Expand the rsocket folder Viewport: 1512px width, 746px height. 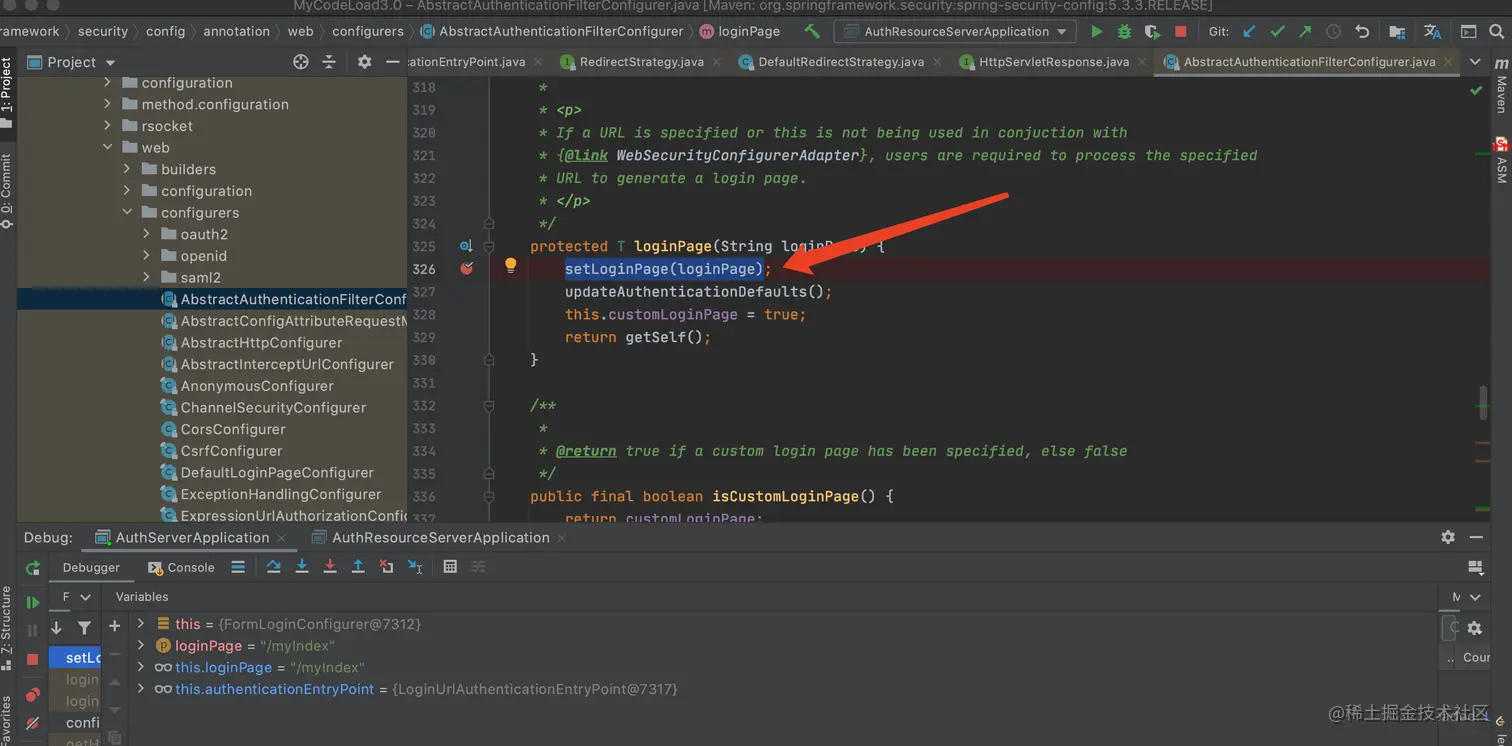click(x=107, y=126)
